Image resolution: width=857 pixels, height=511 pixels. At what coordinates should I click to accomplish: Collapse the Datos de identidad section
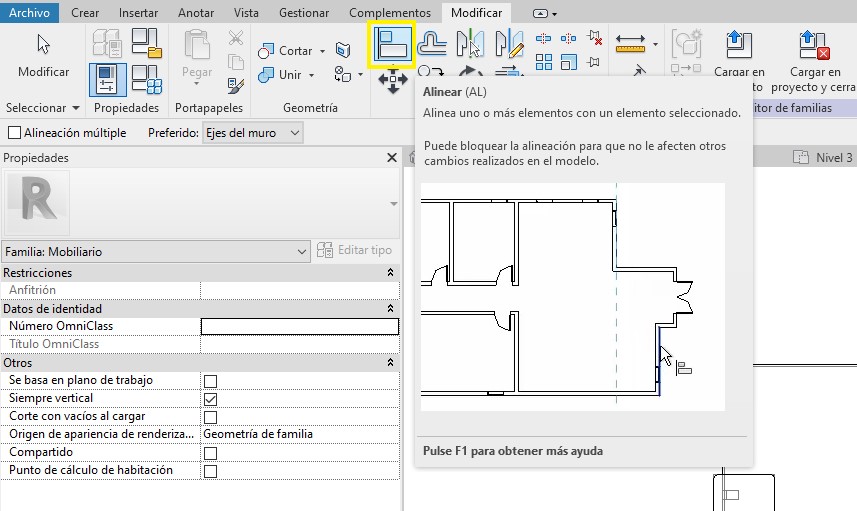(390, 309)
